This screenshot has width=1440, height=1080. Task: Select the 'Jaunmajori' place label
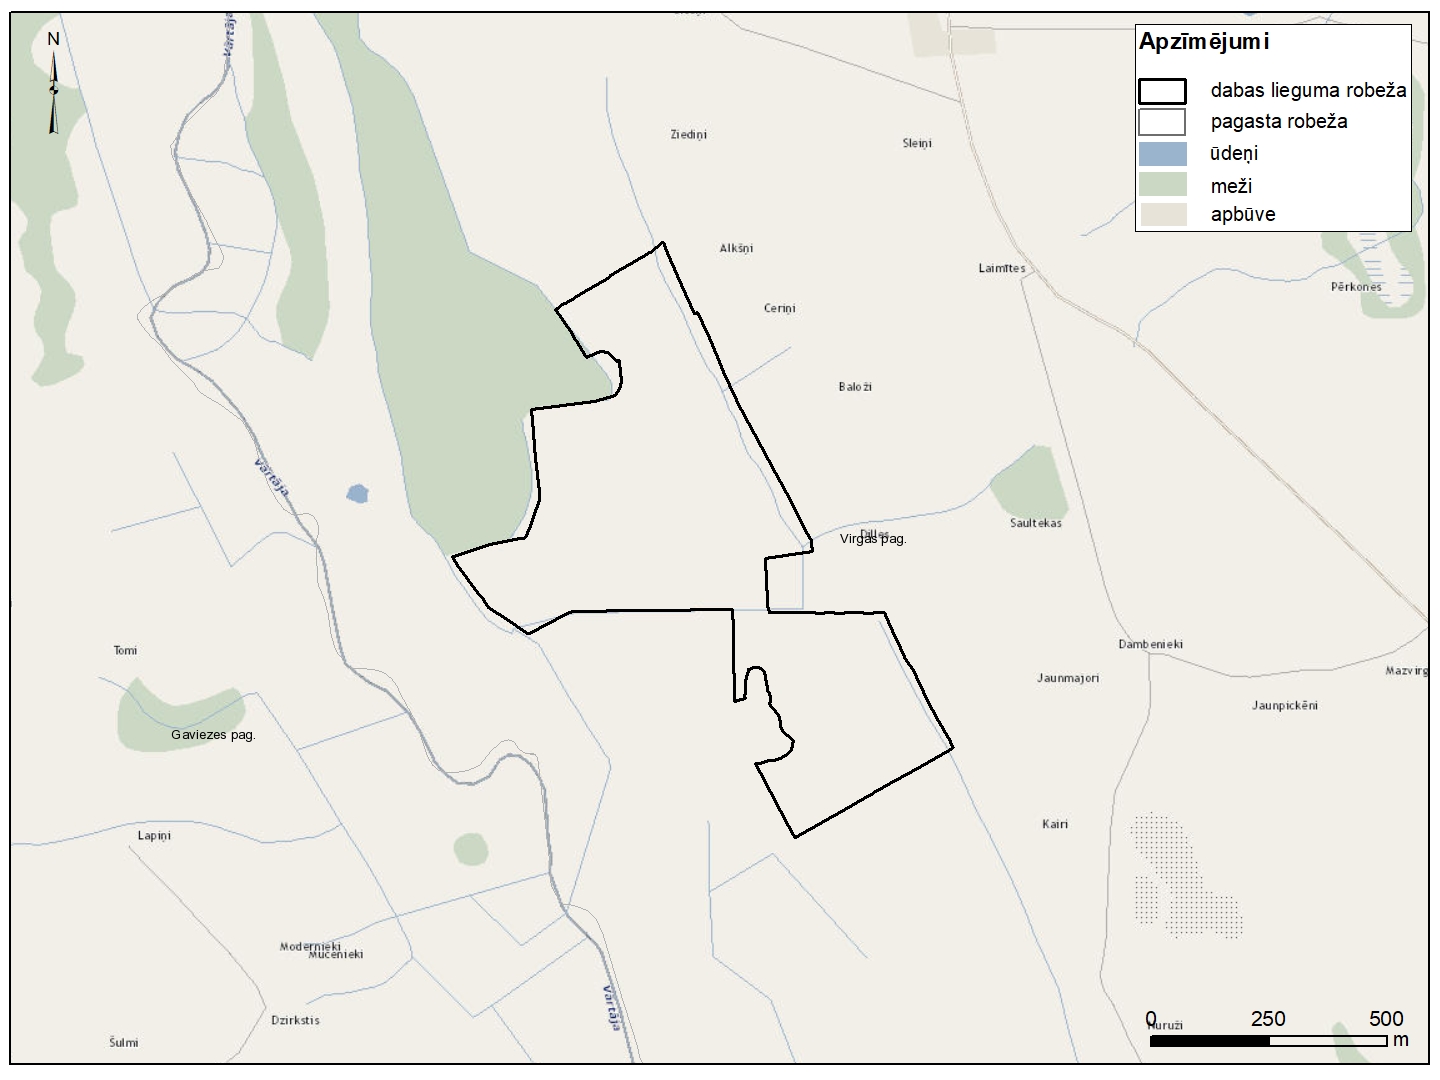pos(1068,678)
